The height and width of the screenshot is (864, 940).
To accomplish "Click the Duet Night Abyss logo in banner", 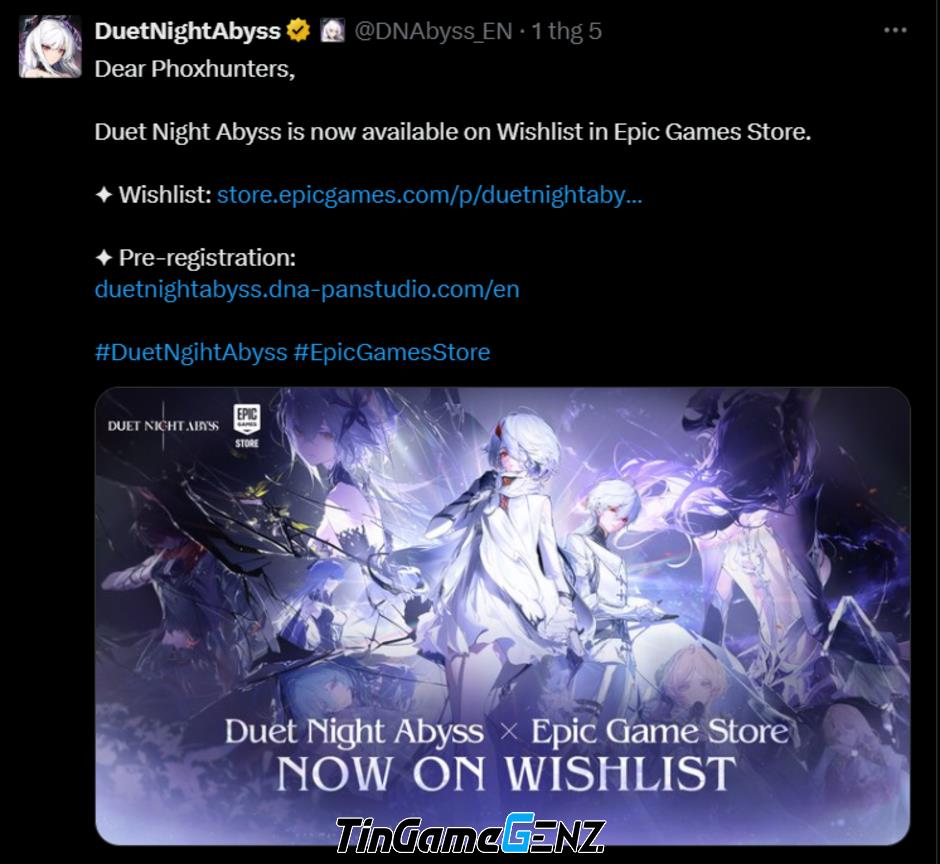I will coord(163,426).
